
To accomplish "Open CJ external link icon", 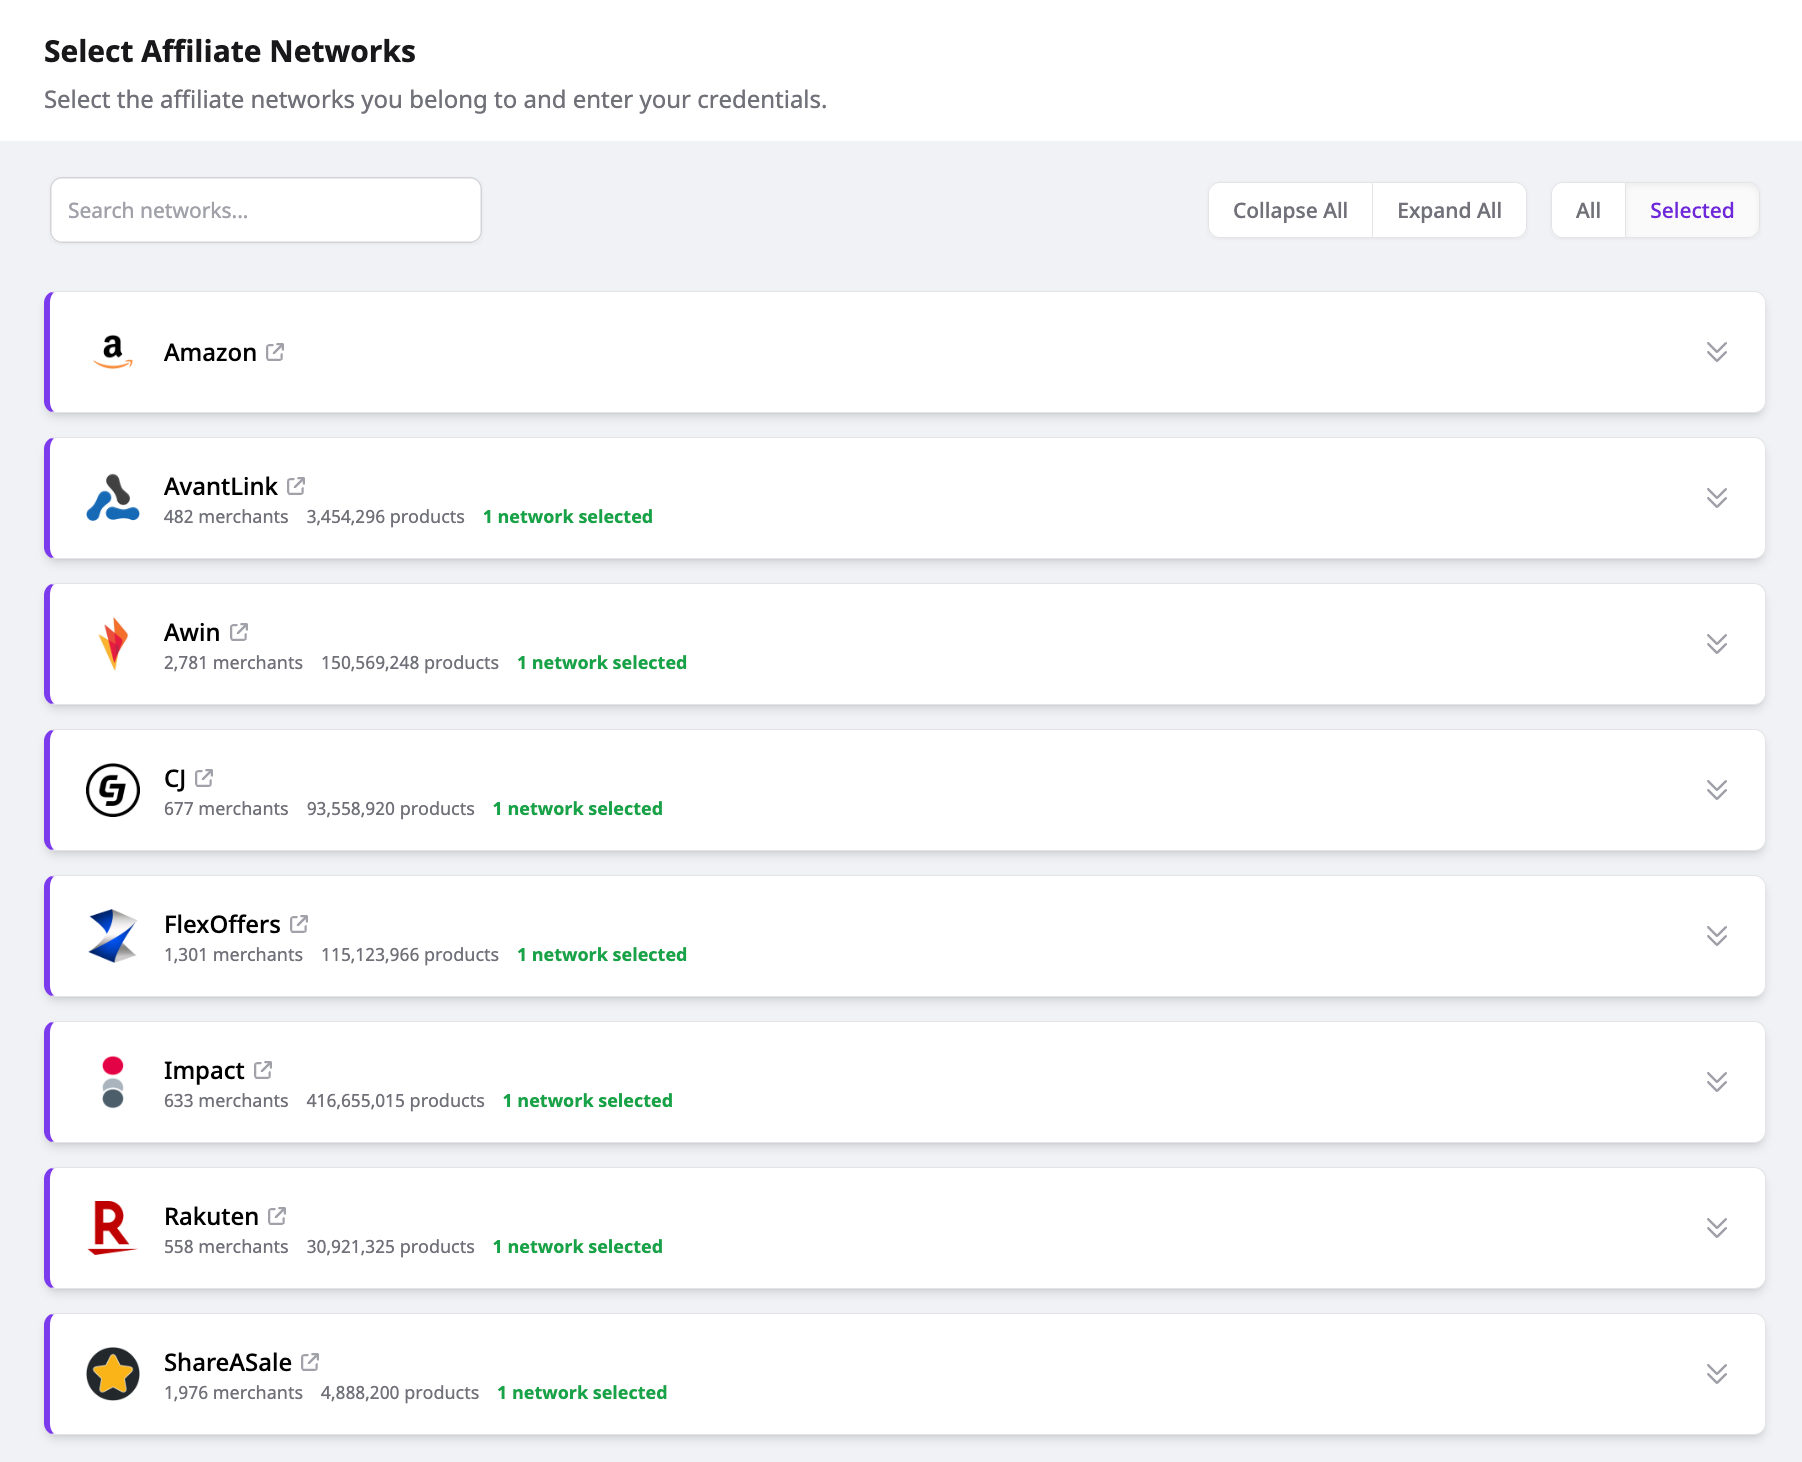I will [x=204, y=778].
